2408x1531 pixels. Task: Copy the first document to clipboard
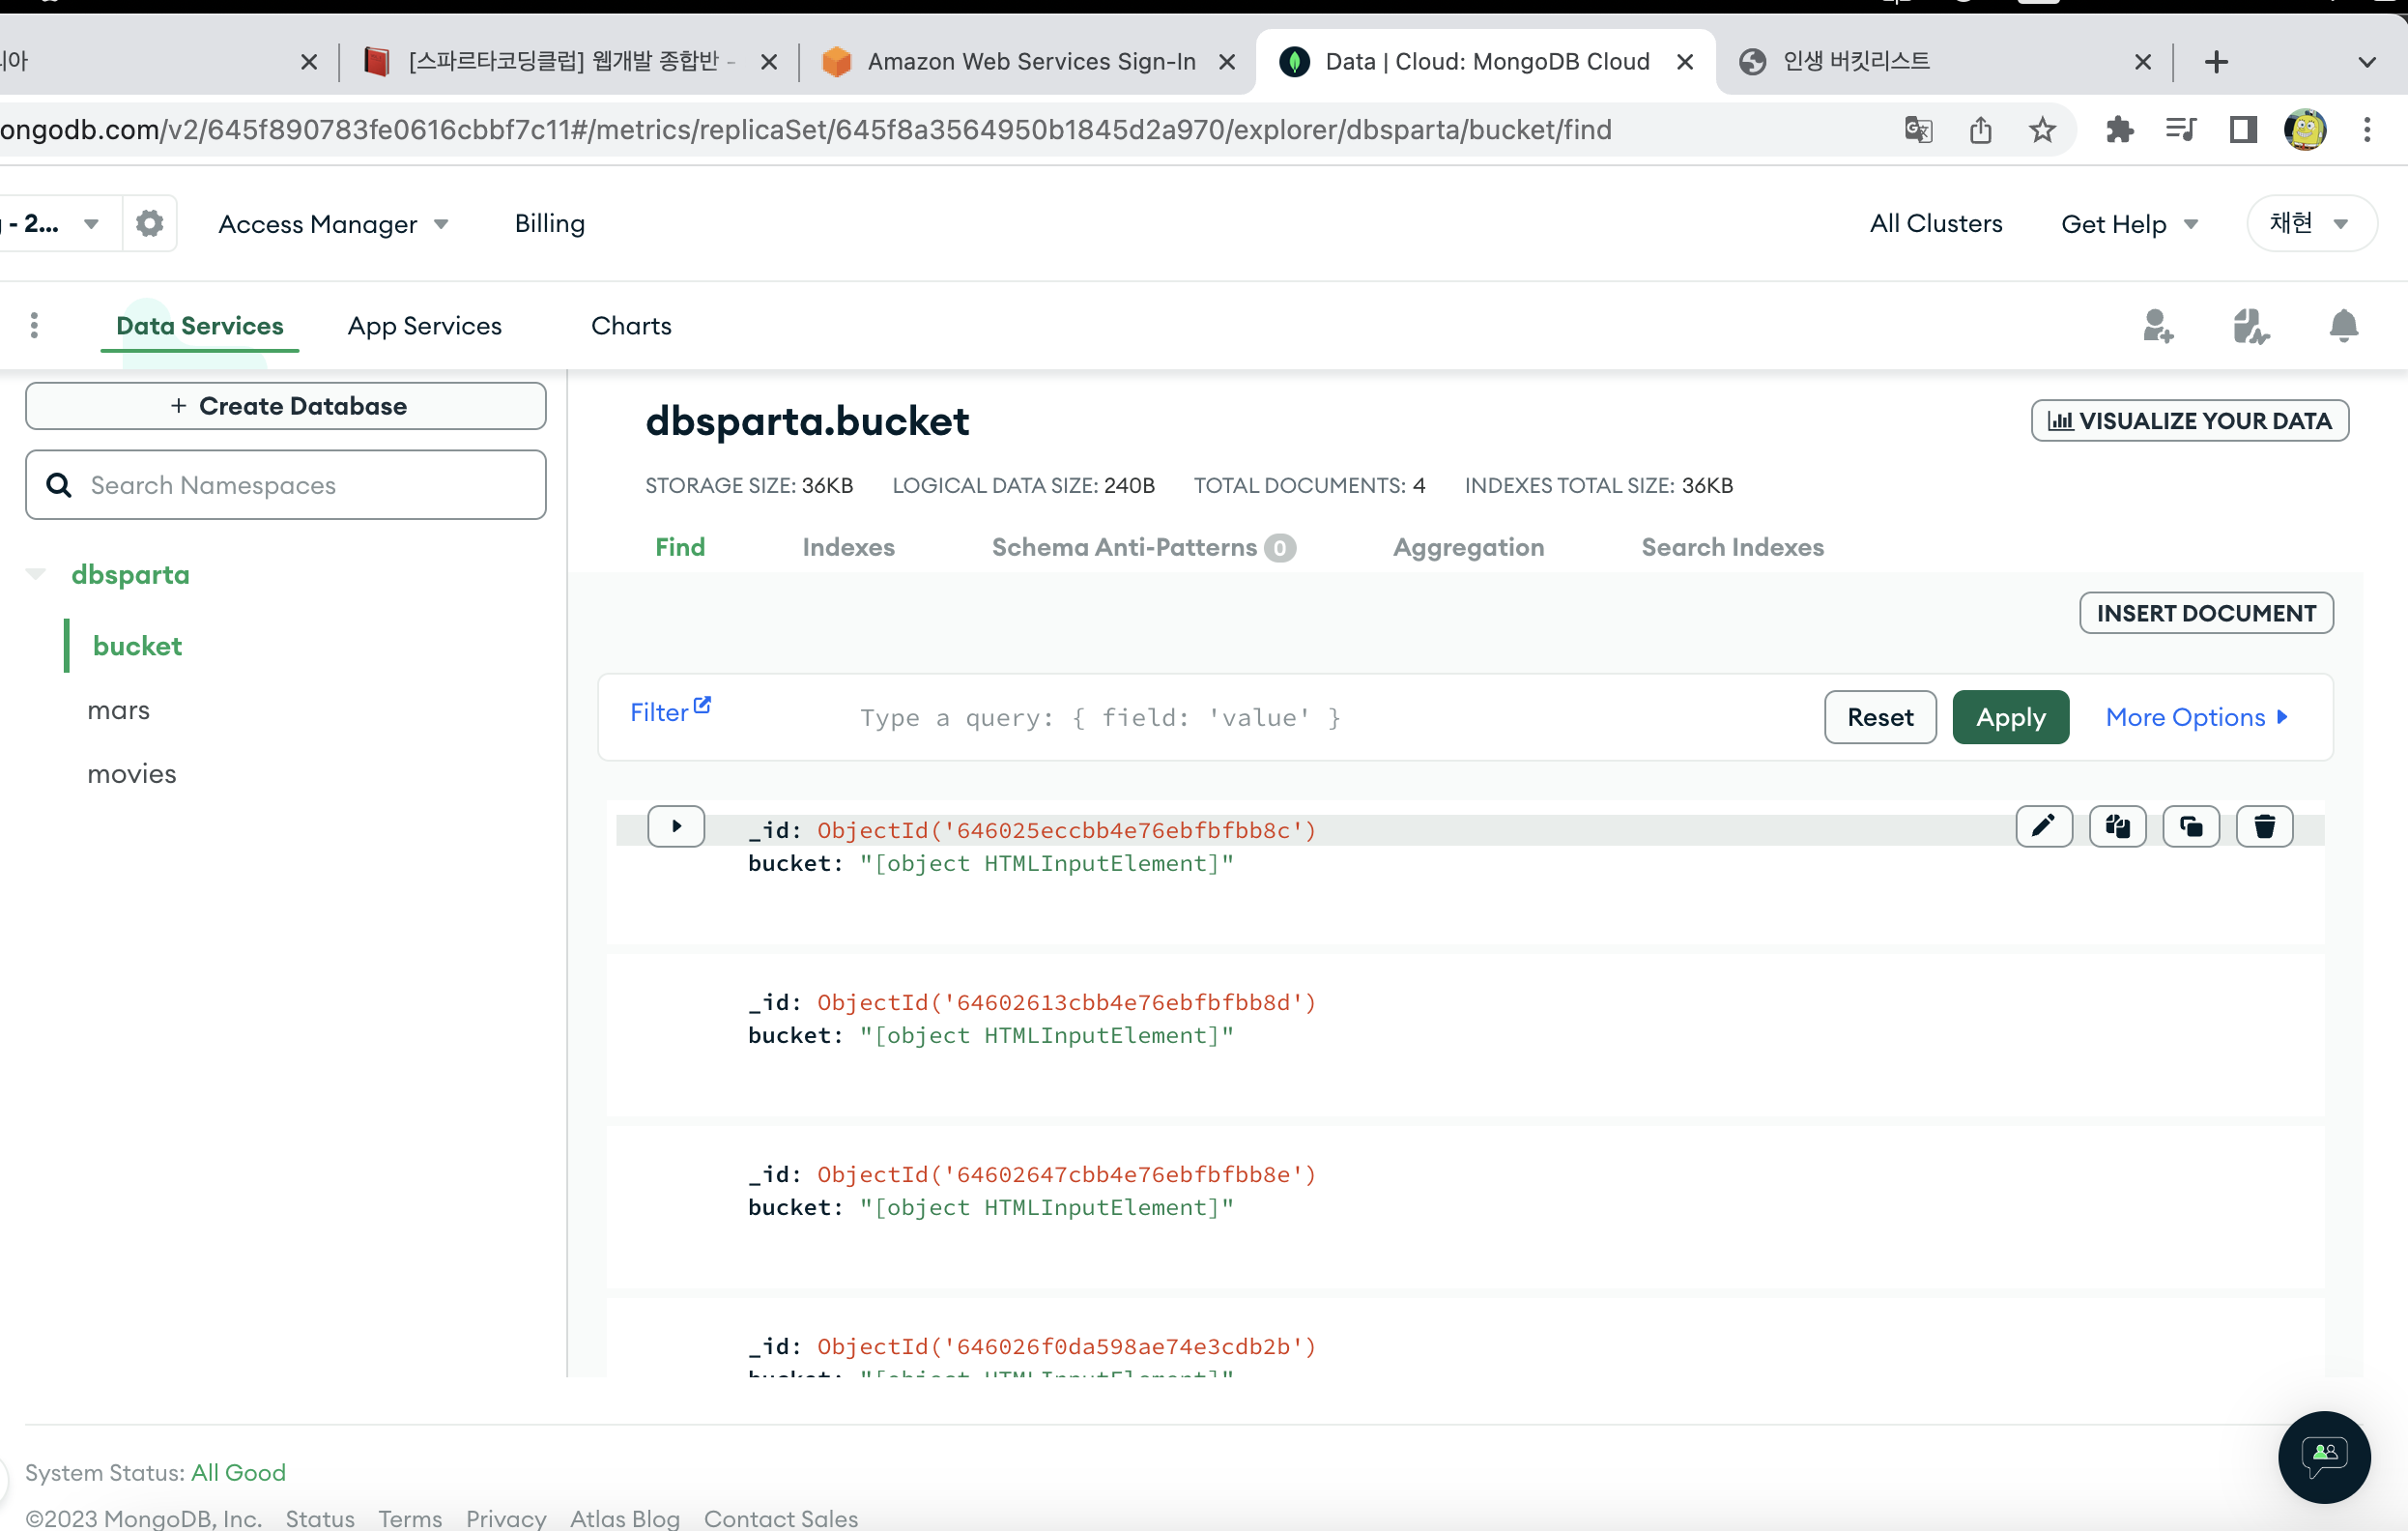[x=2118, y=826]
